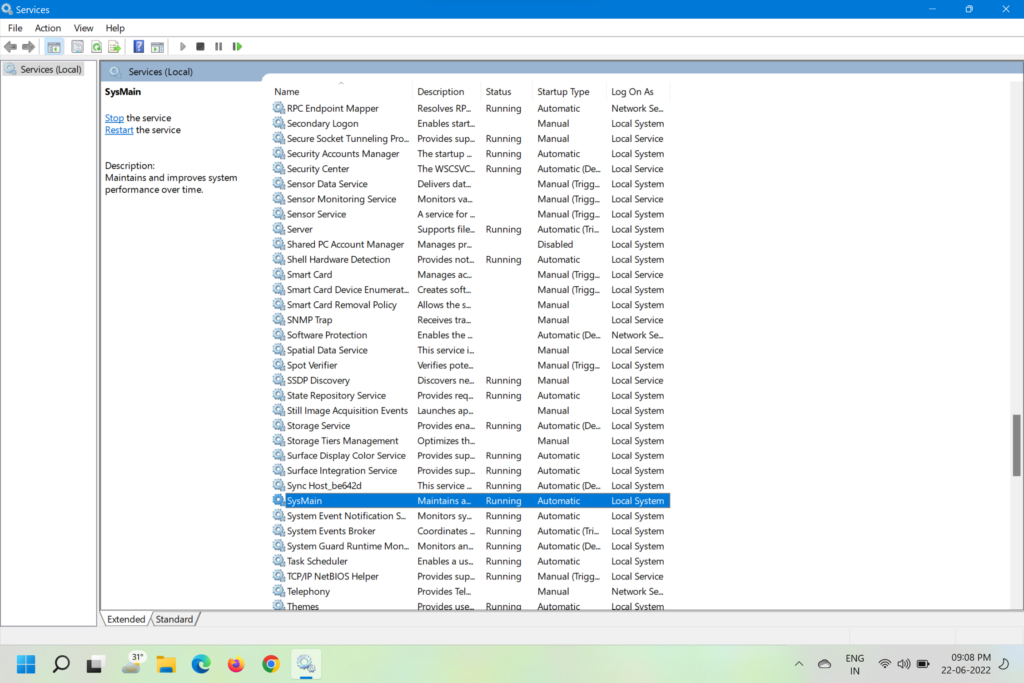Switch to the Standard tab

coord(174,620)
